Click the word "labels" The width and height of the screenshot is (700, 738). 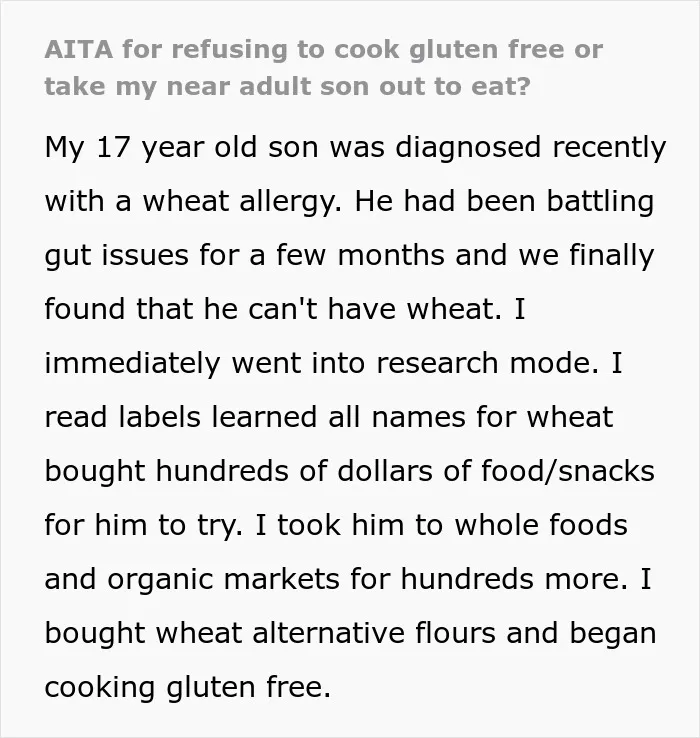coord(160,417)
